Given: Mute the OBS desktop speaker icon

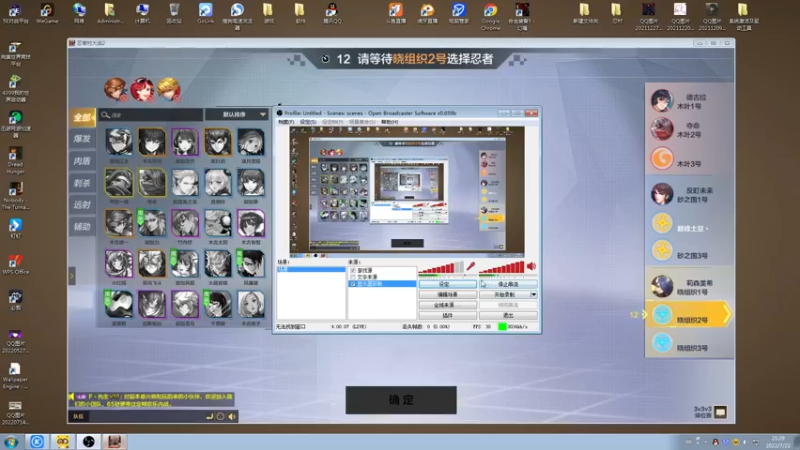Looking at the screenshot, I should [x=531, y=266].
